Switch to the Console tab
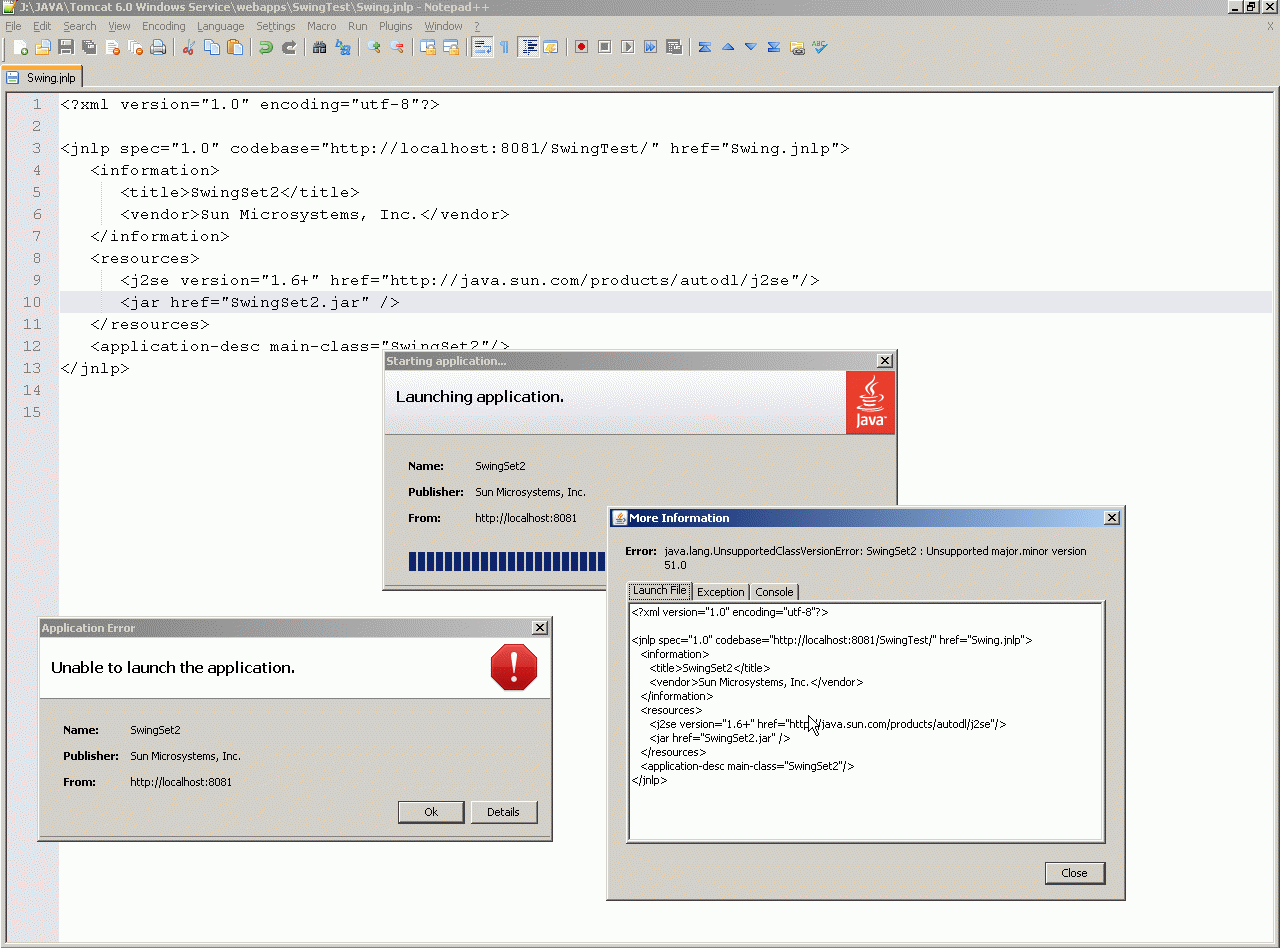The image size is (1280, 948). click(774, 592)
